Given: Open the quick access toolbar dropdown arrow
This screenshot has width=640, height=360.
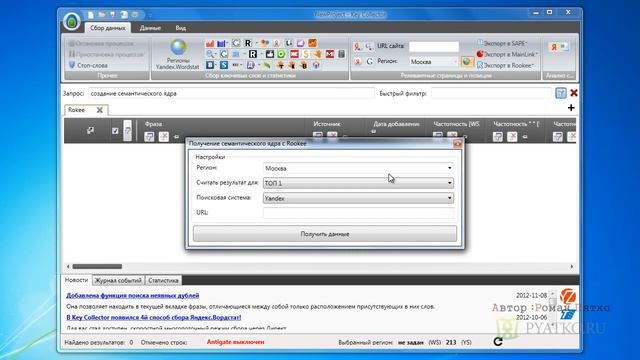Looking at the screenshot, I should click(150, 15).
